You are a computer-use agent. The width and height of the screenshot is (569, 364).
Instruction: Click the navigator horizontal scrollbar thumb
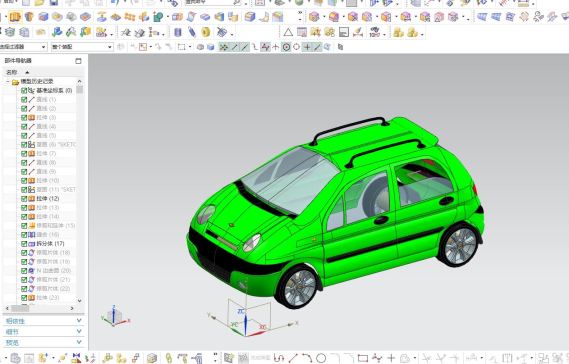click(x=20, y=308)
